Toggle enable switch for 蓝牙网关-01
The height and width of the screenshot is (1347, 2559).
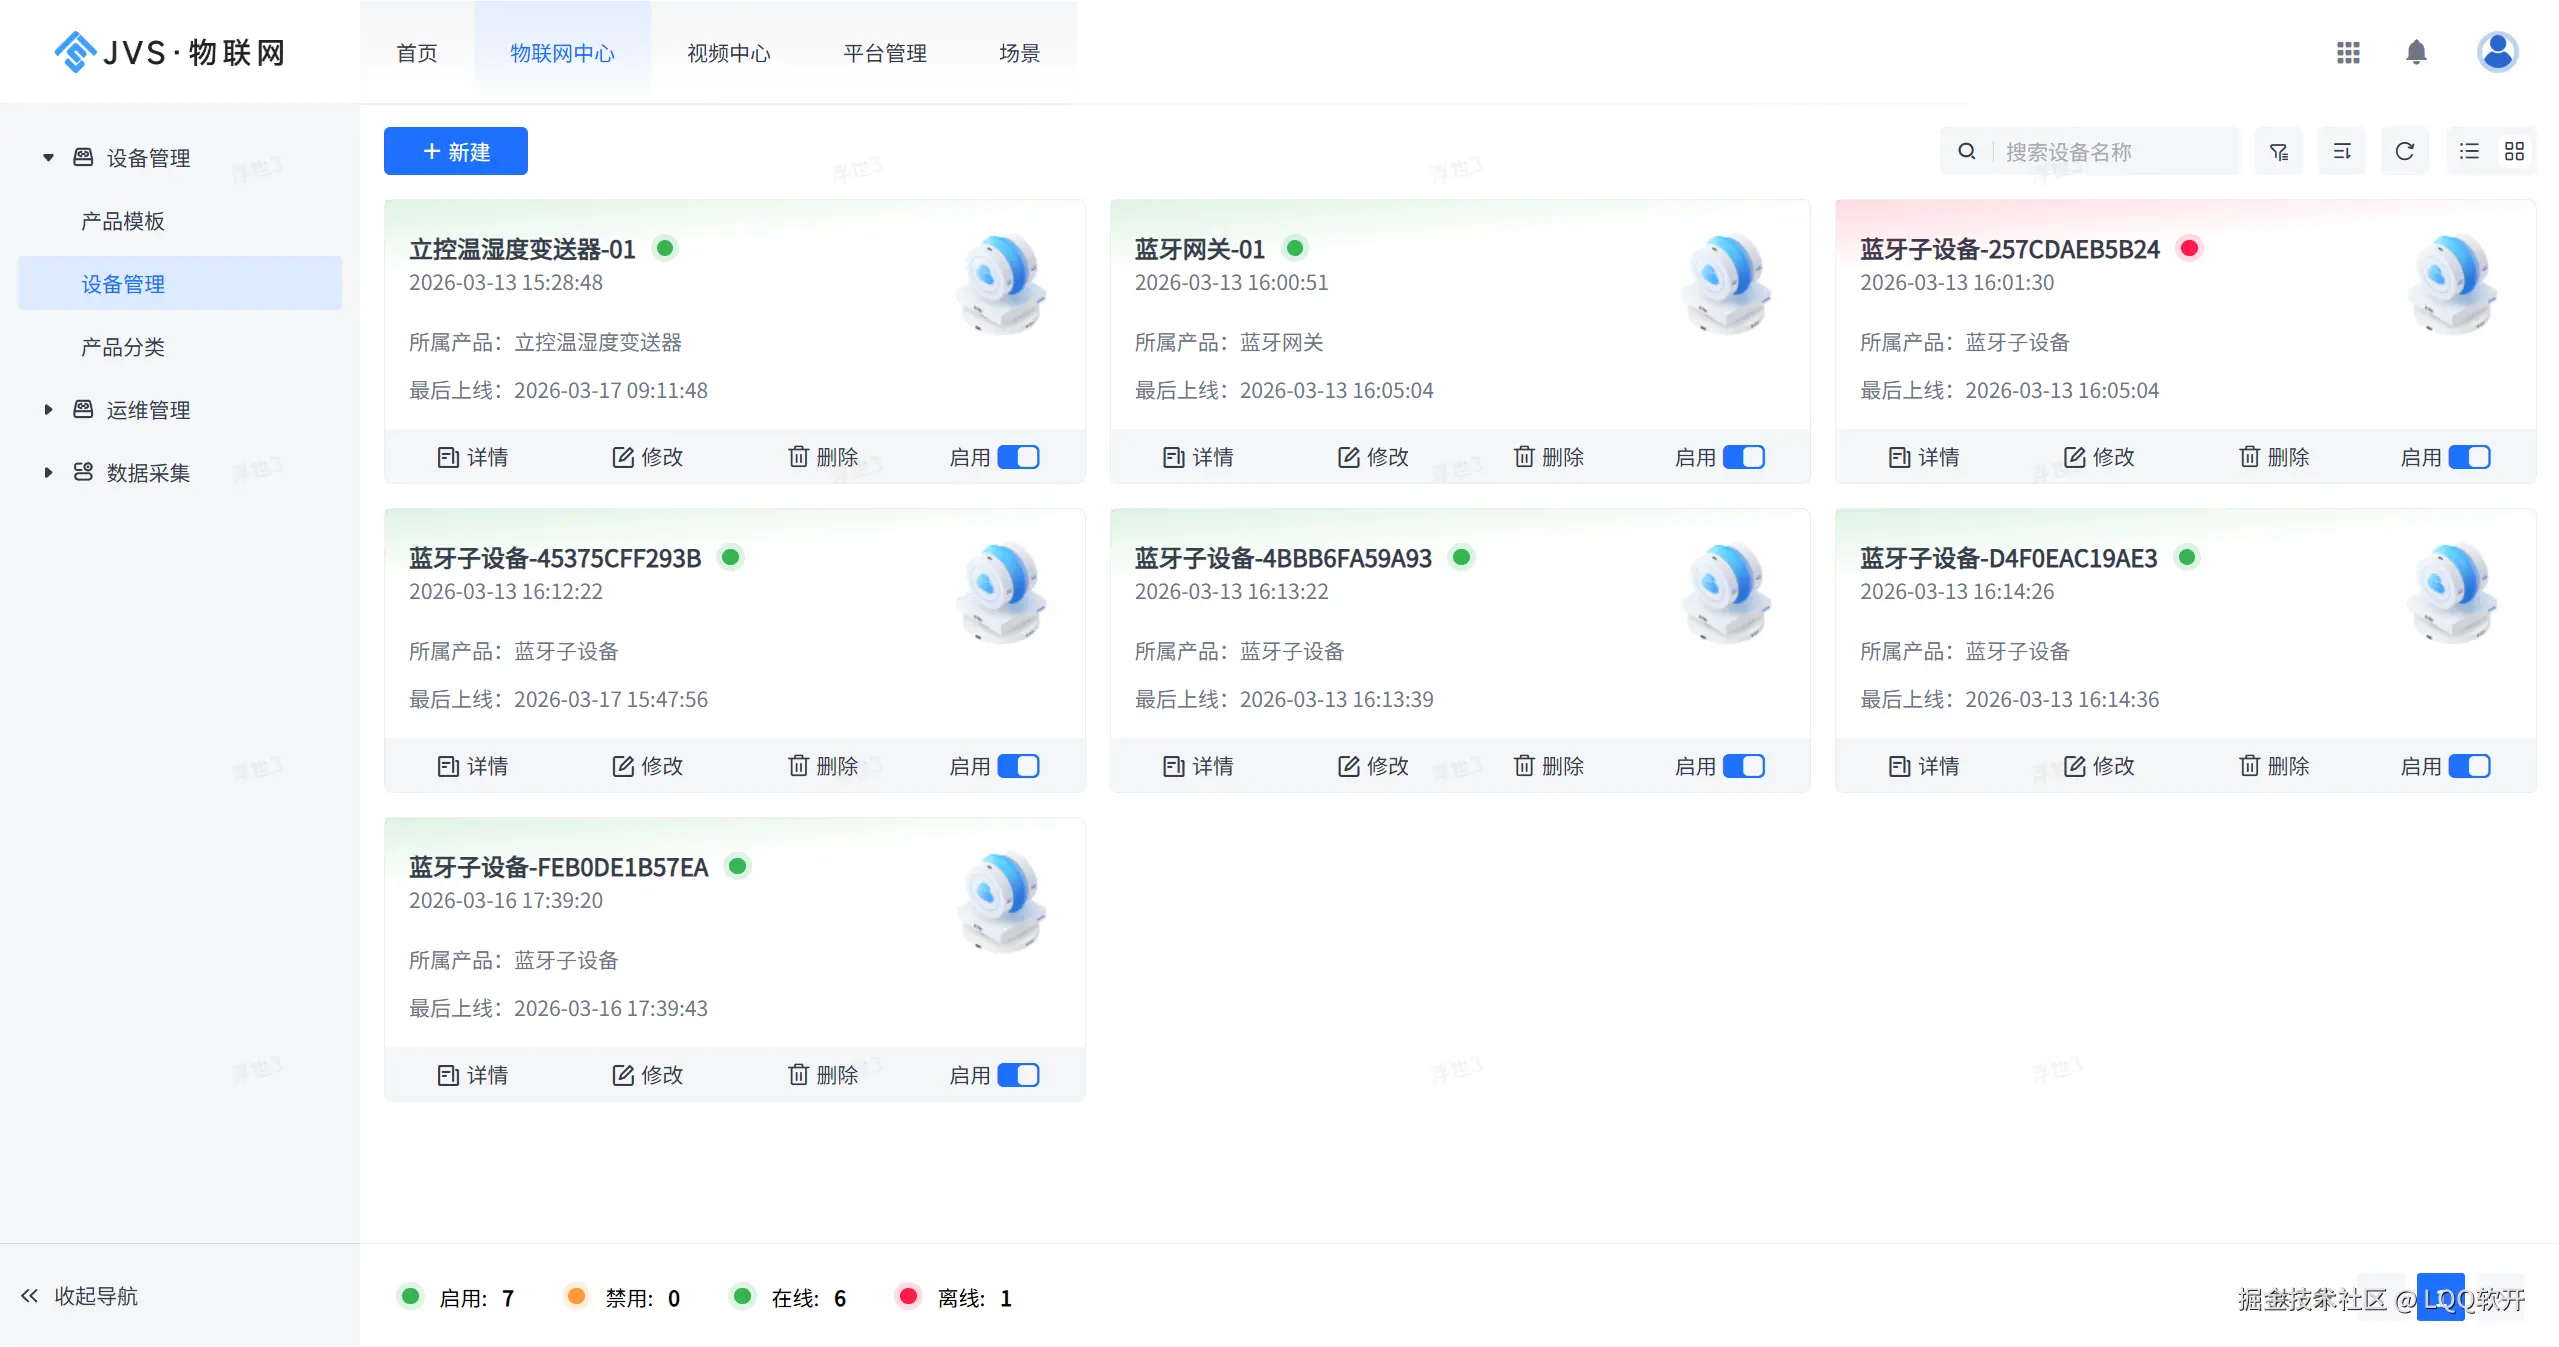1743,457
